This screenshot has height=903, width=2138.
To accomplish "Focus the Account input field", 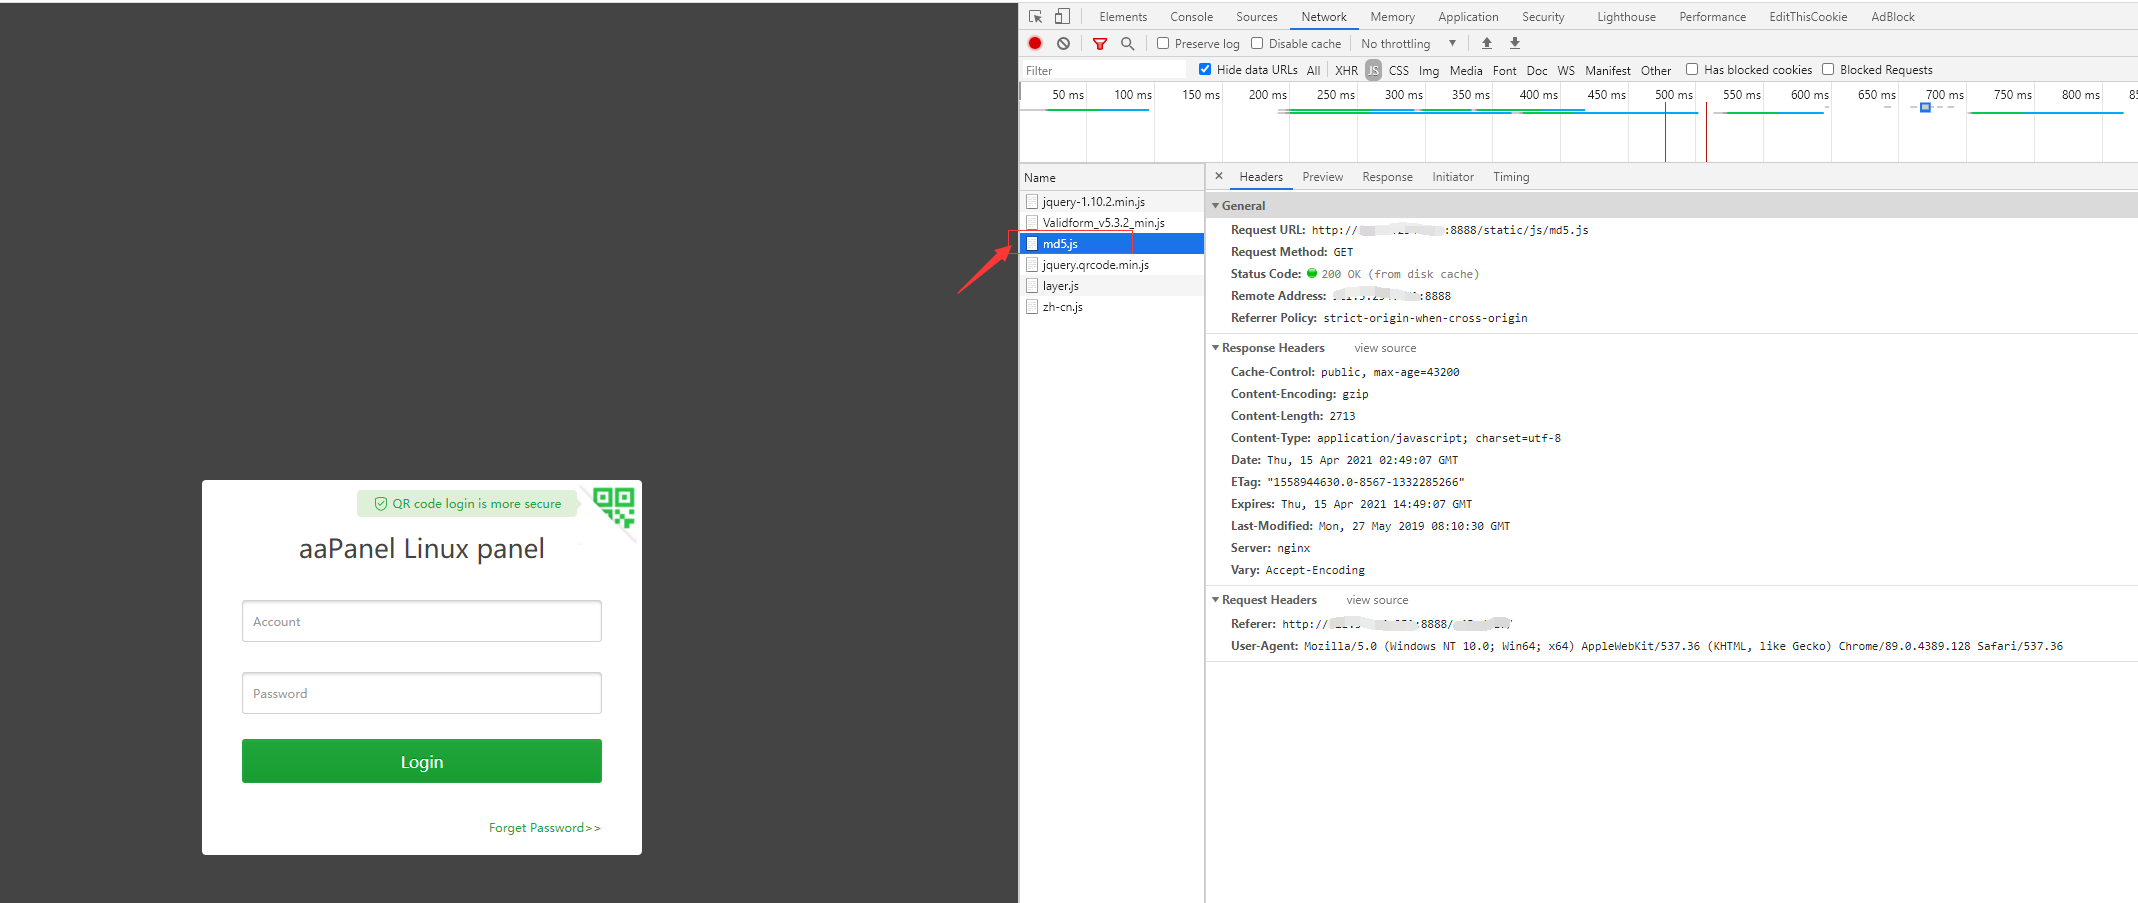I will 422,621.
